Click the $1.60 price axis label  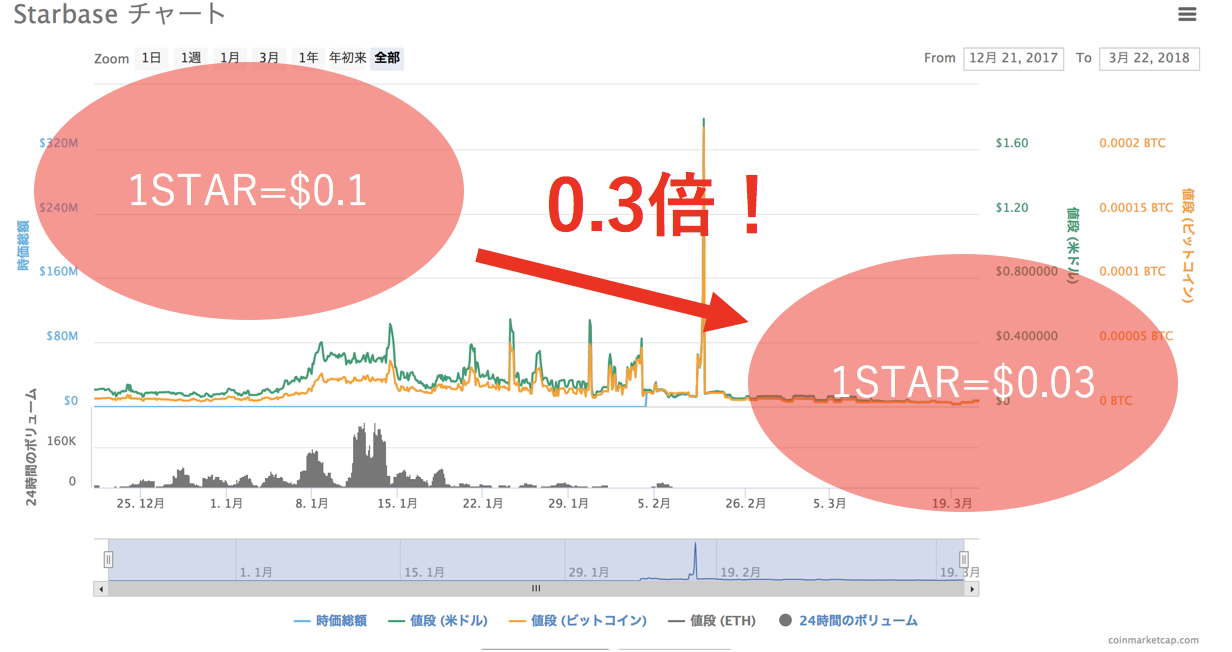tap(1012, 143)
